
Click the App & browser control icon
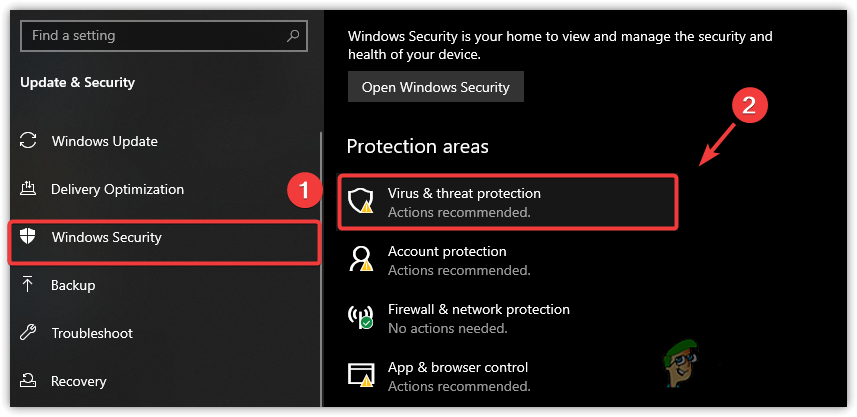[x=360, y=376]
